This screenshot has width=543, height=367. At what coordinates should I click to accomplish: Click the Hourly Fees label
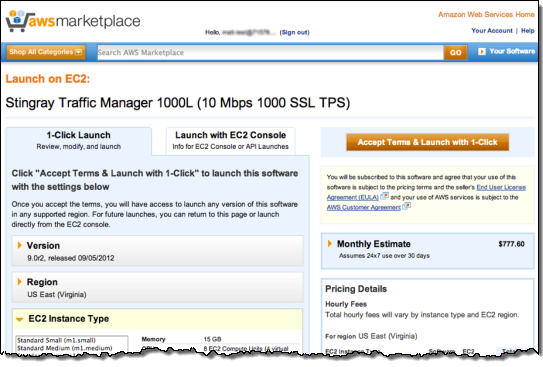pyautogui.click(x=346, y=304)
